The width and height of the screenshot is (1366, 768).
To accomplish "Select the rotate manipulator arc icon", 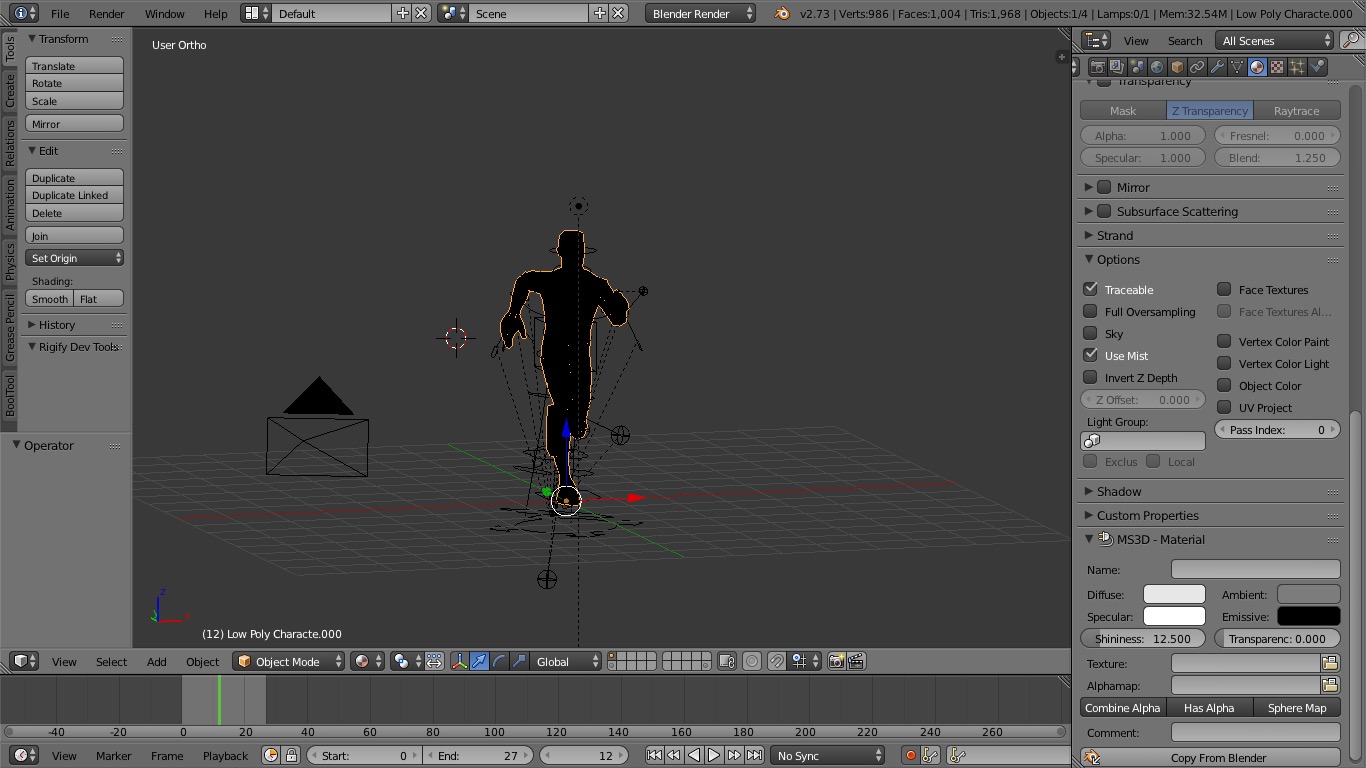I will 499,661.
